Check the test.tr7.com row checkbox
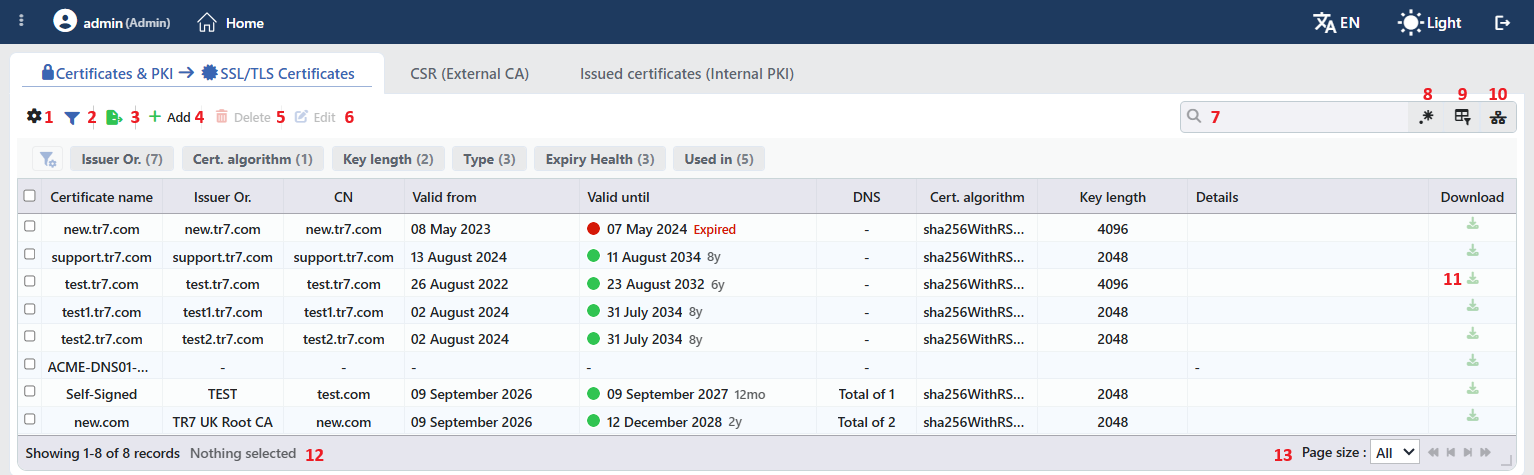This screenshot has height=475, width=1534. [x=29, y=282]
